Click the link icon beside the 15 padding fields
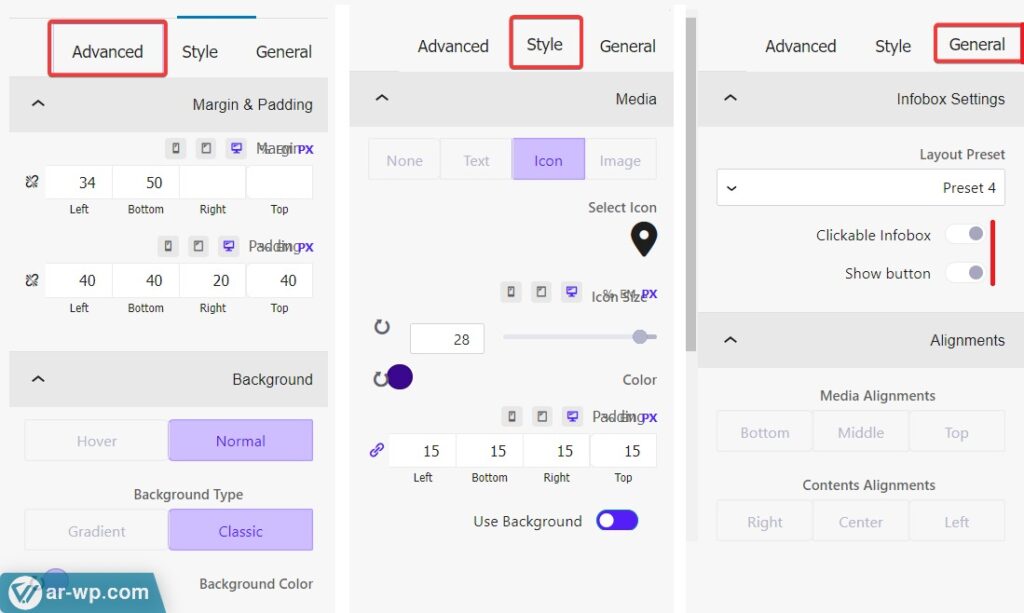The width and height of the screenshot is (1024, 613). [377, 450]
